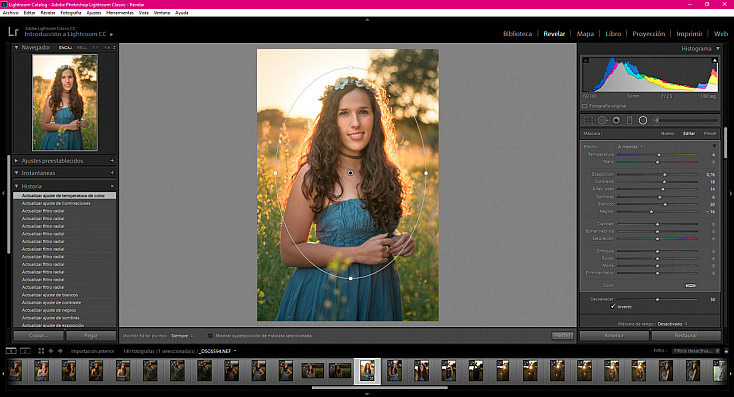Enable Mostrar superposición de máscara seleccionada
The image size is (734, 397).
210,336
